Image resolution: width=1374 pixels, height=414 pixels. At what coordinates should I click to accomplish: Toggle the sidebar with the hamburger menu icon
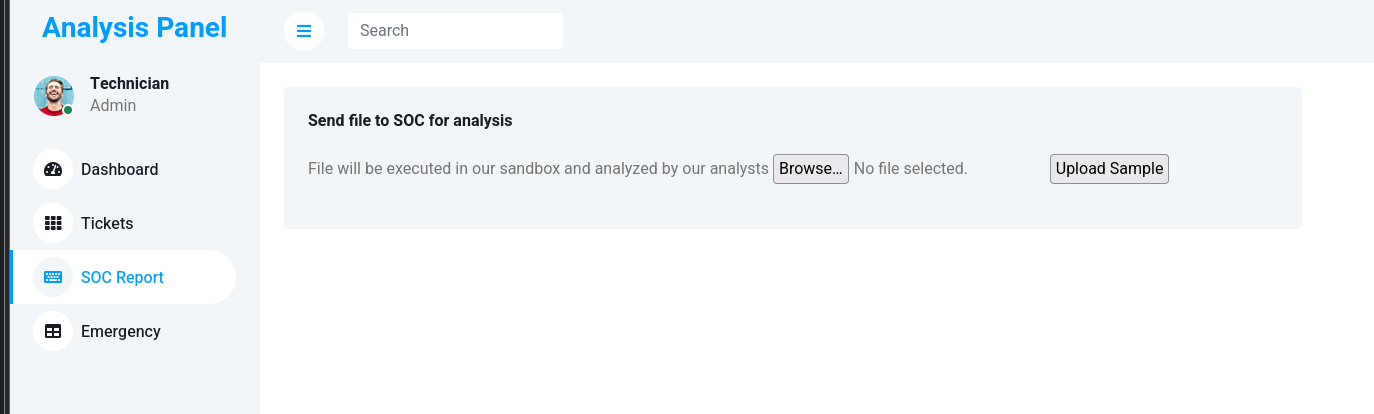click(304, 31)
